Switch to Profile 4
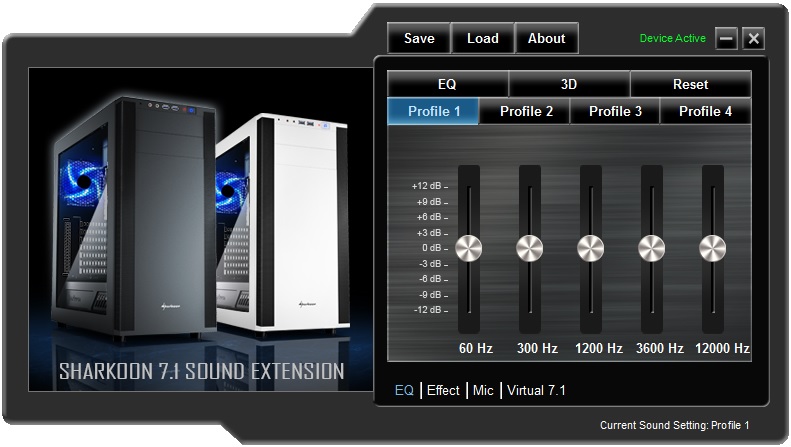 click(705, 111)
